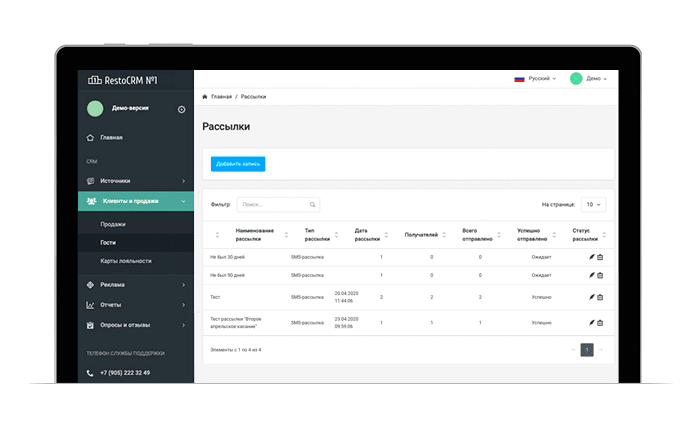This screenshot has width=700, height=428.
Task: Select Продажи in the sidebar submenu
Action: pos(113,224)
